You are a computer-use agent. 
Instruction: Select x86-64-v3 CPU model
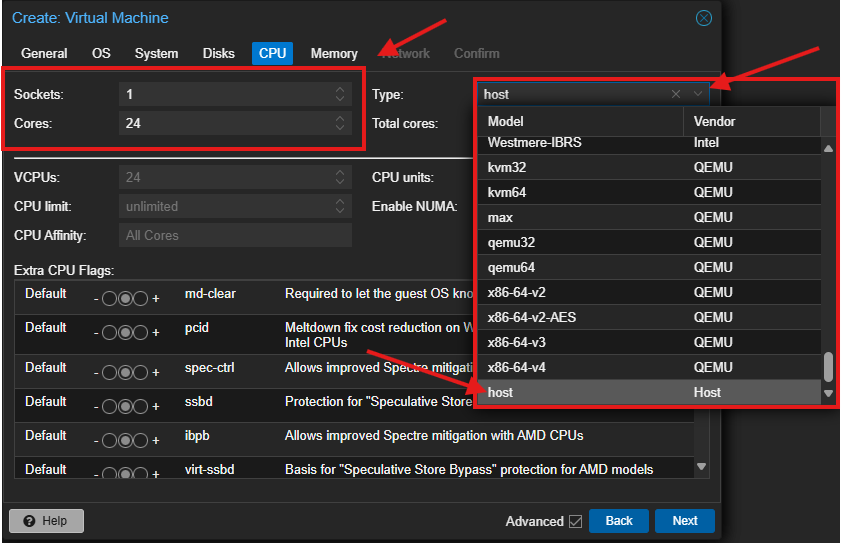coord(650,342)
